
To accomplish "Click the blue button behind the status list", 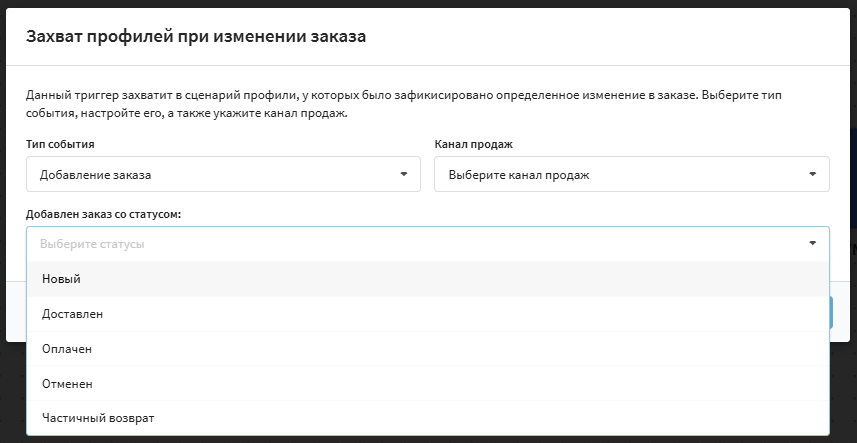I will click(x=831, y=312).
